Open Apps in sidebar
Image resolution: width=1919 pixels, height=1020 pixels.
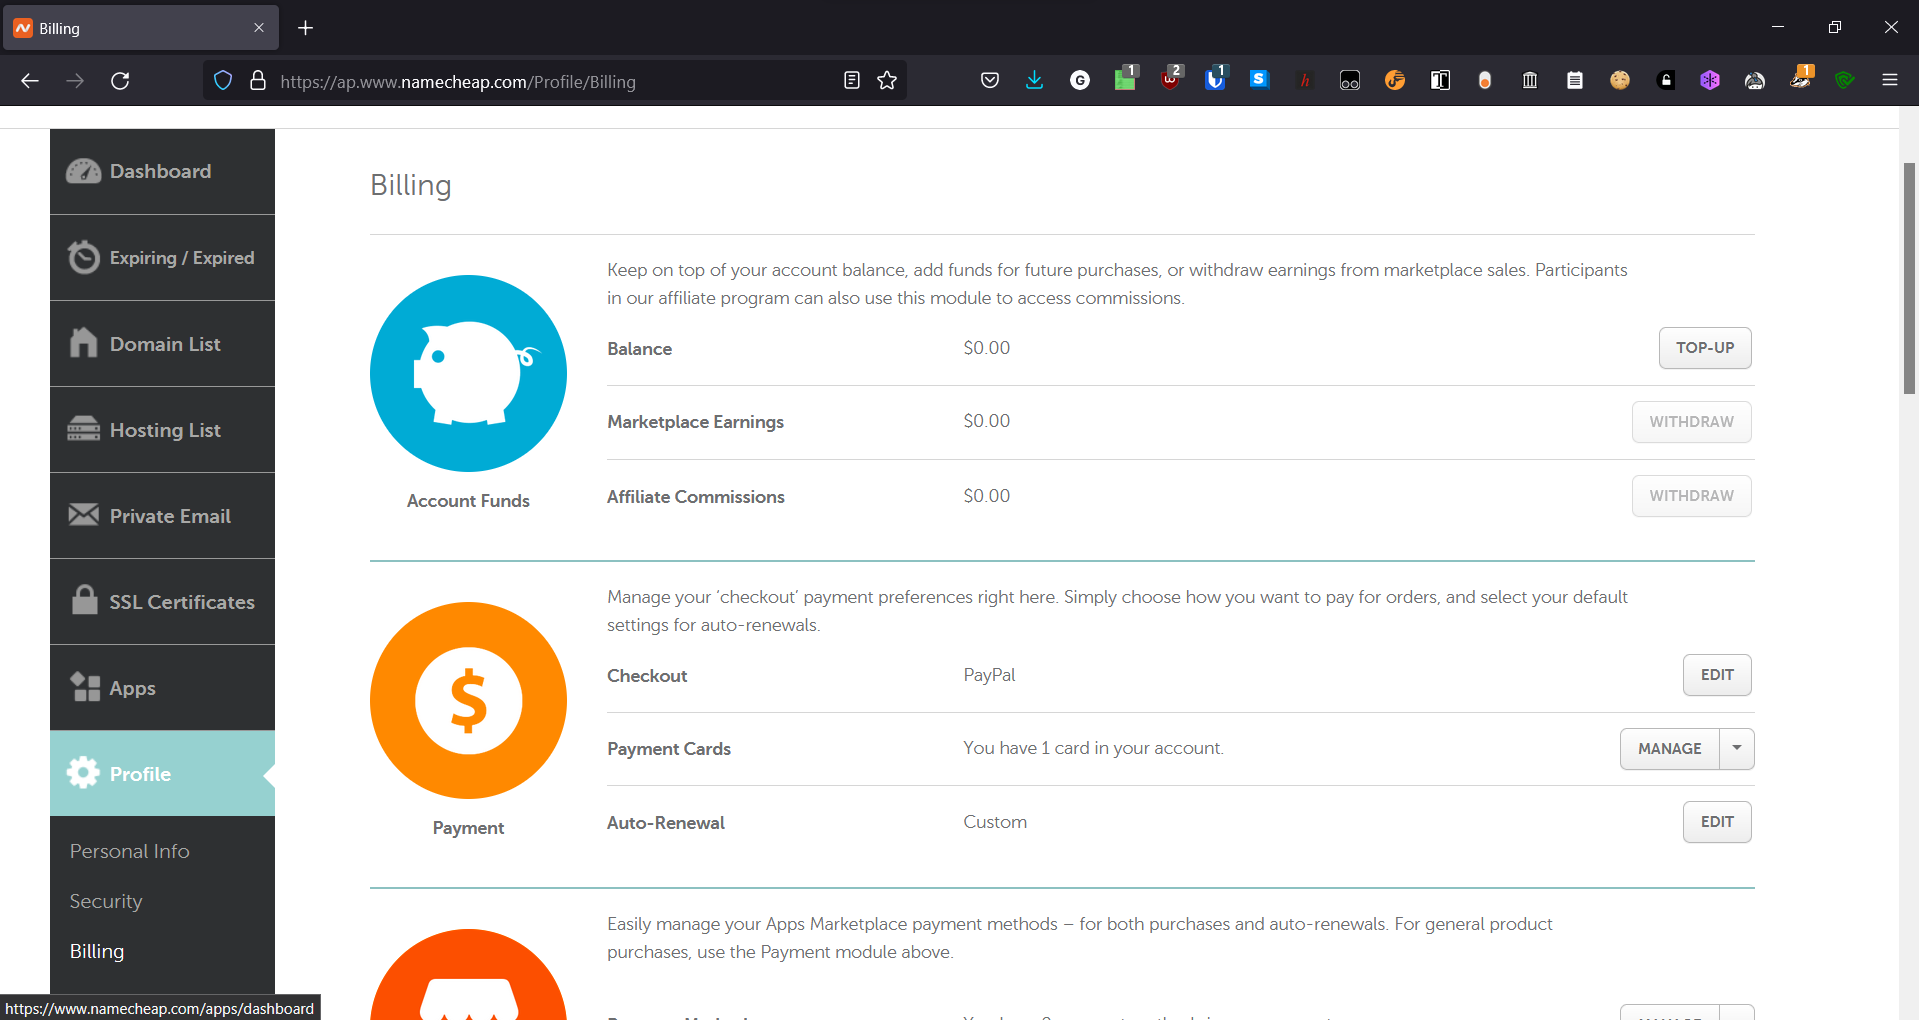(162, 687)
